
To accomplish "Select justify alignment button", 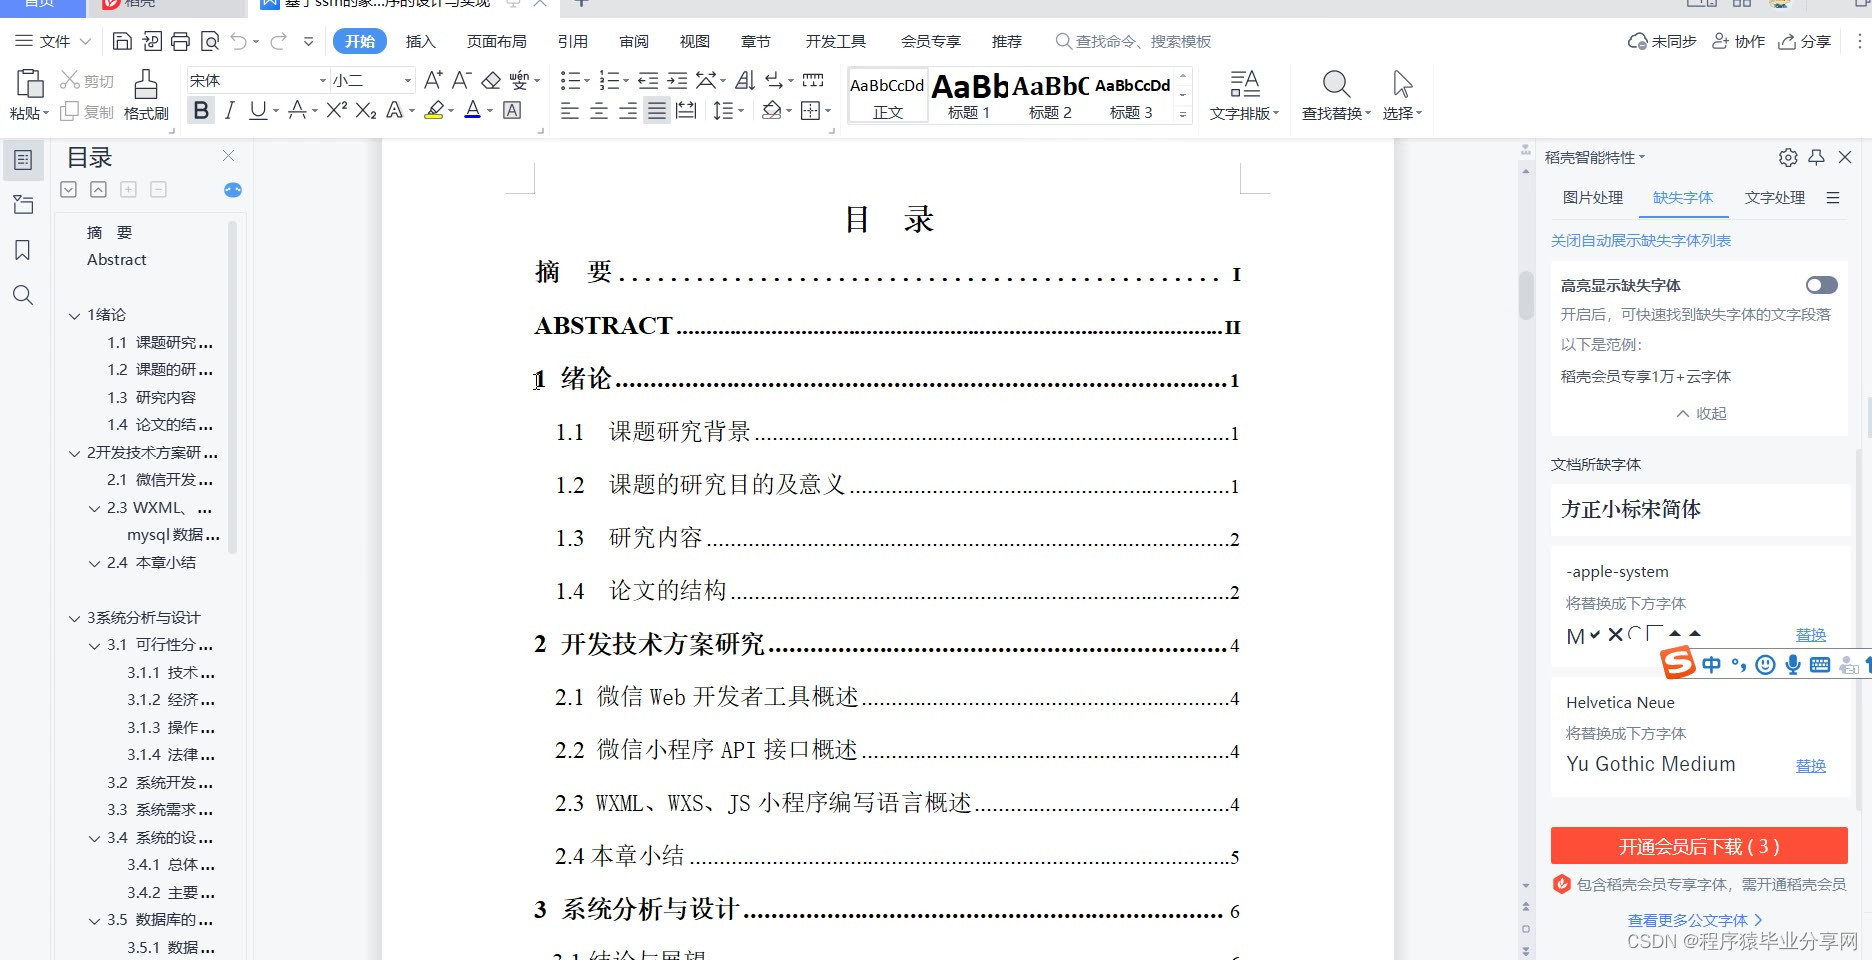I will click(657, 111).
